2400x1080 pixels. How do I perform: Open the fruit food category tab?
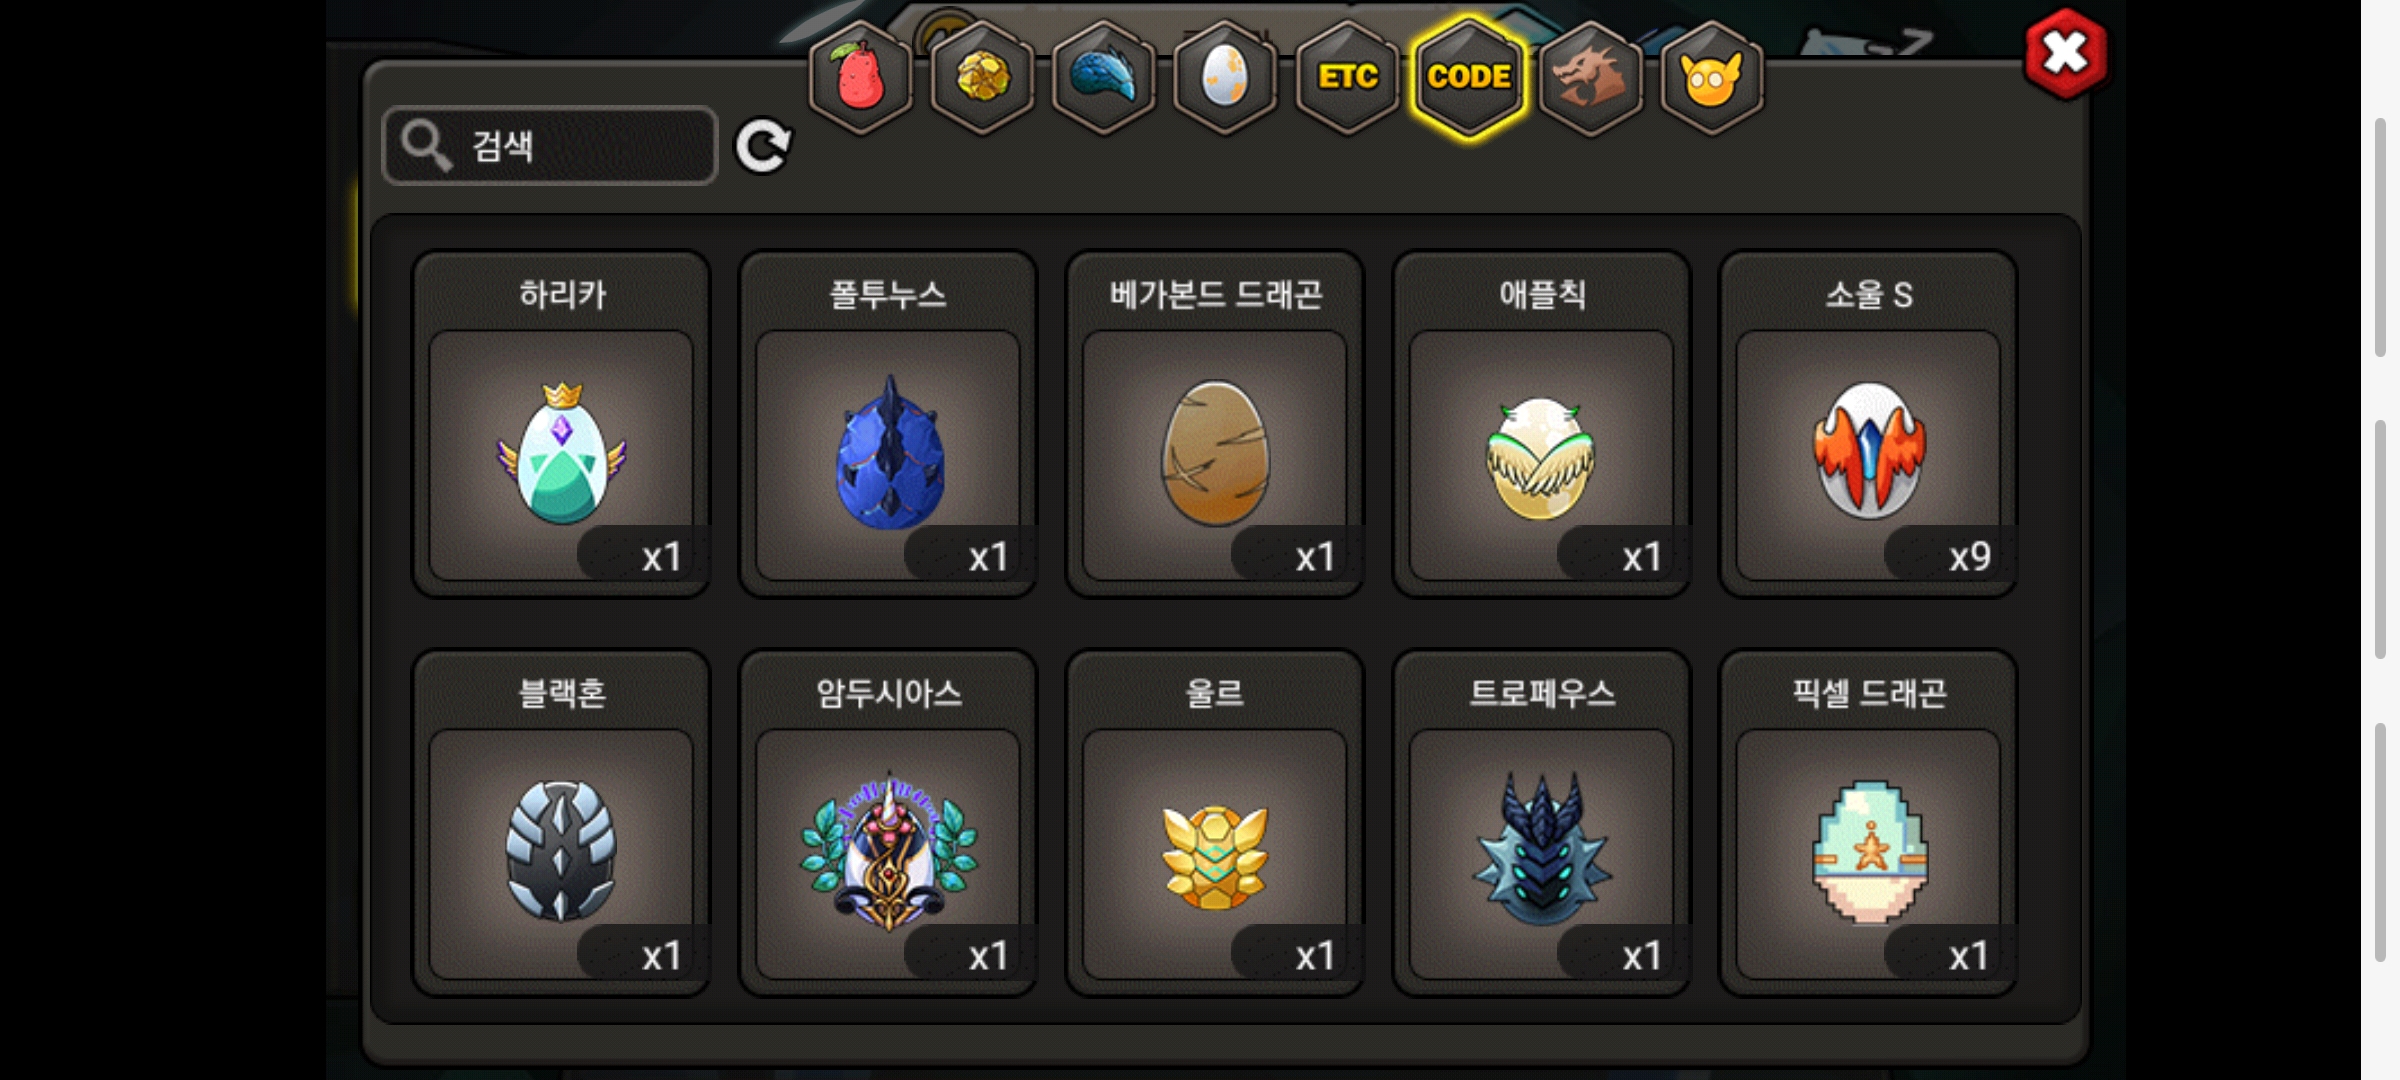860,77
